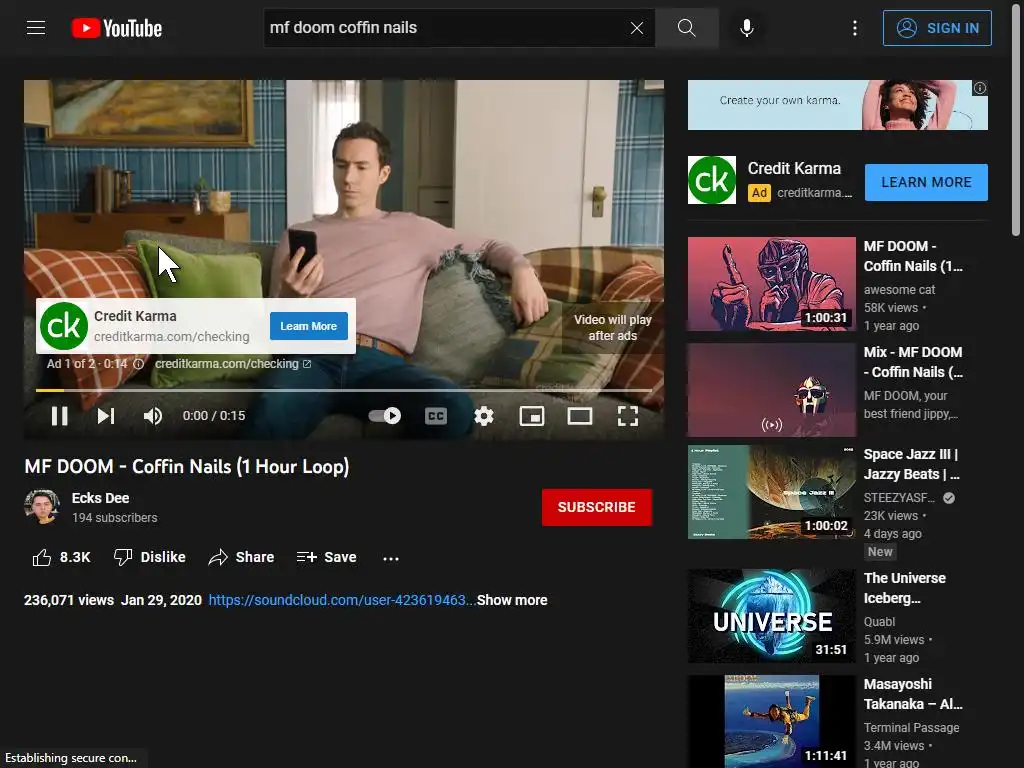Open Mix - MF DOOM Coffin Nails thumbnail
1024x768 pixels.
[x=771, y=390]
